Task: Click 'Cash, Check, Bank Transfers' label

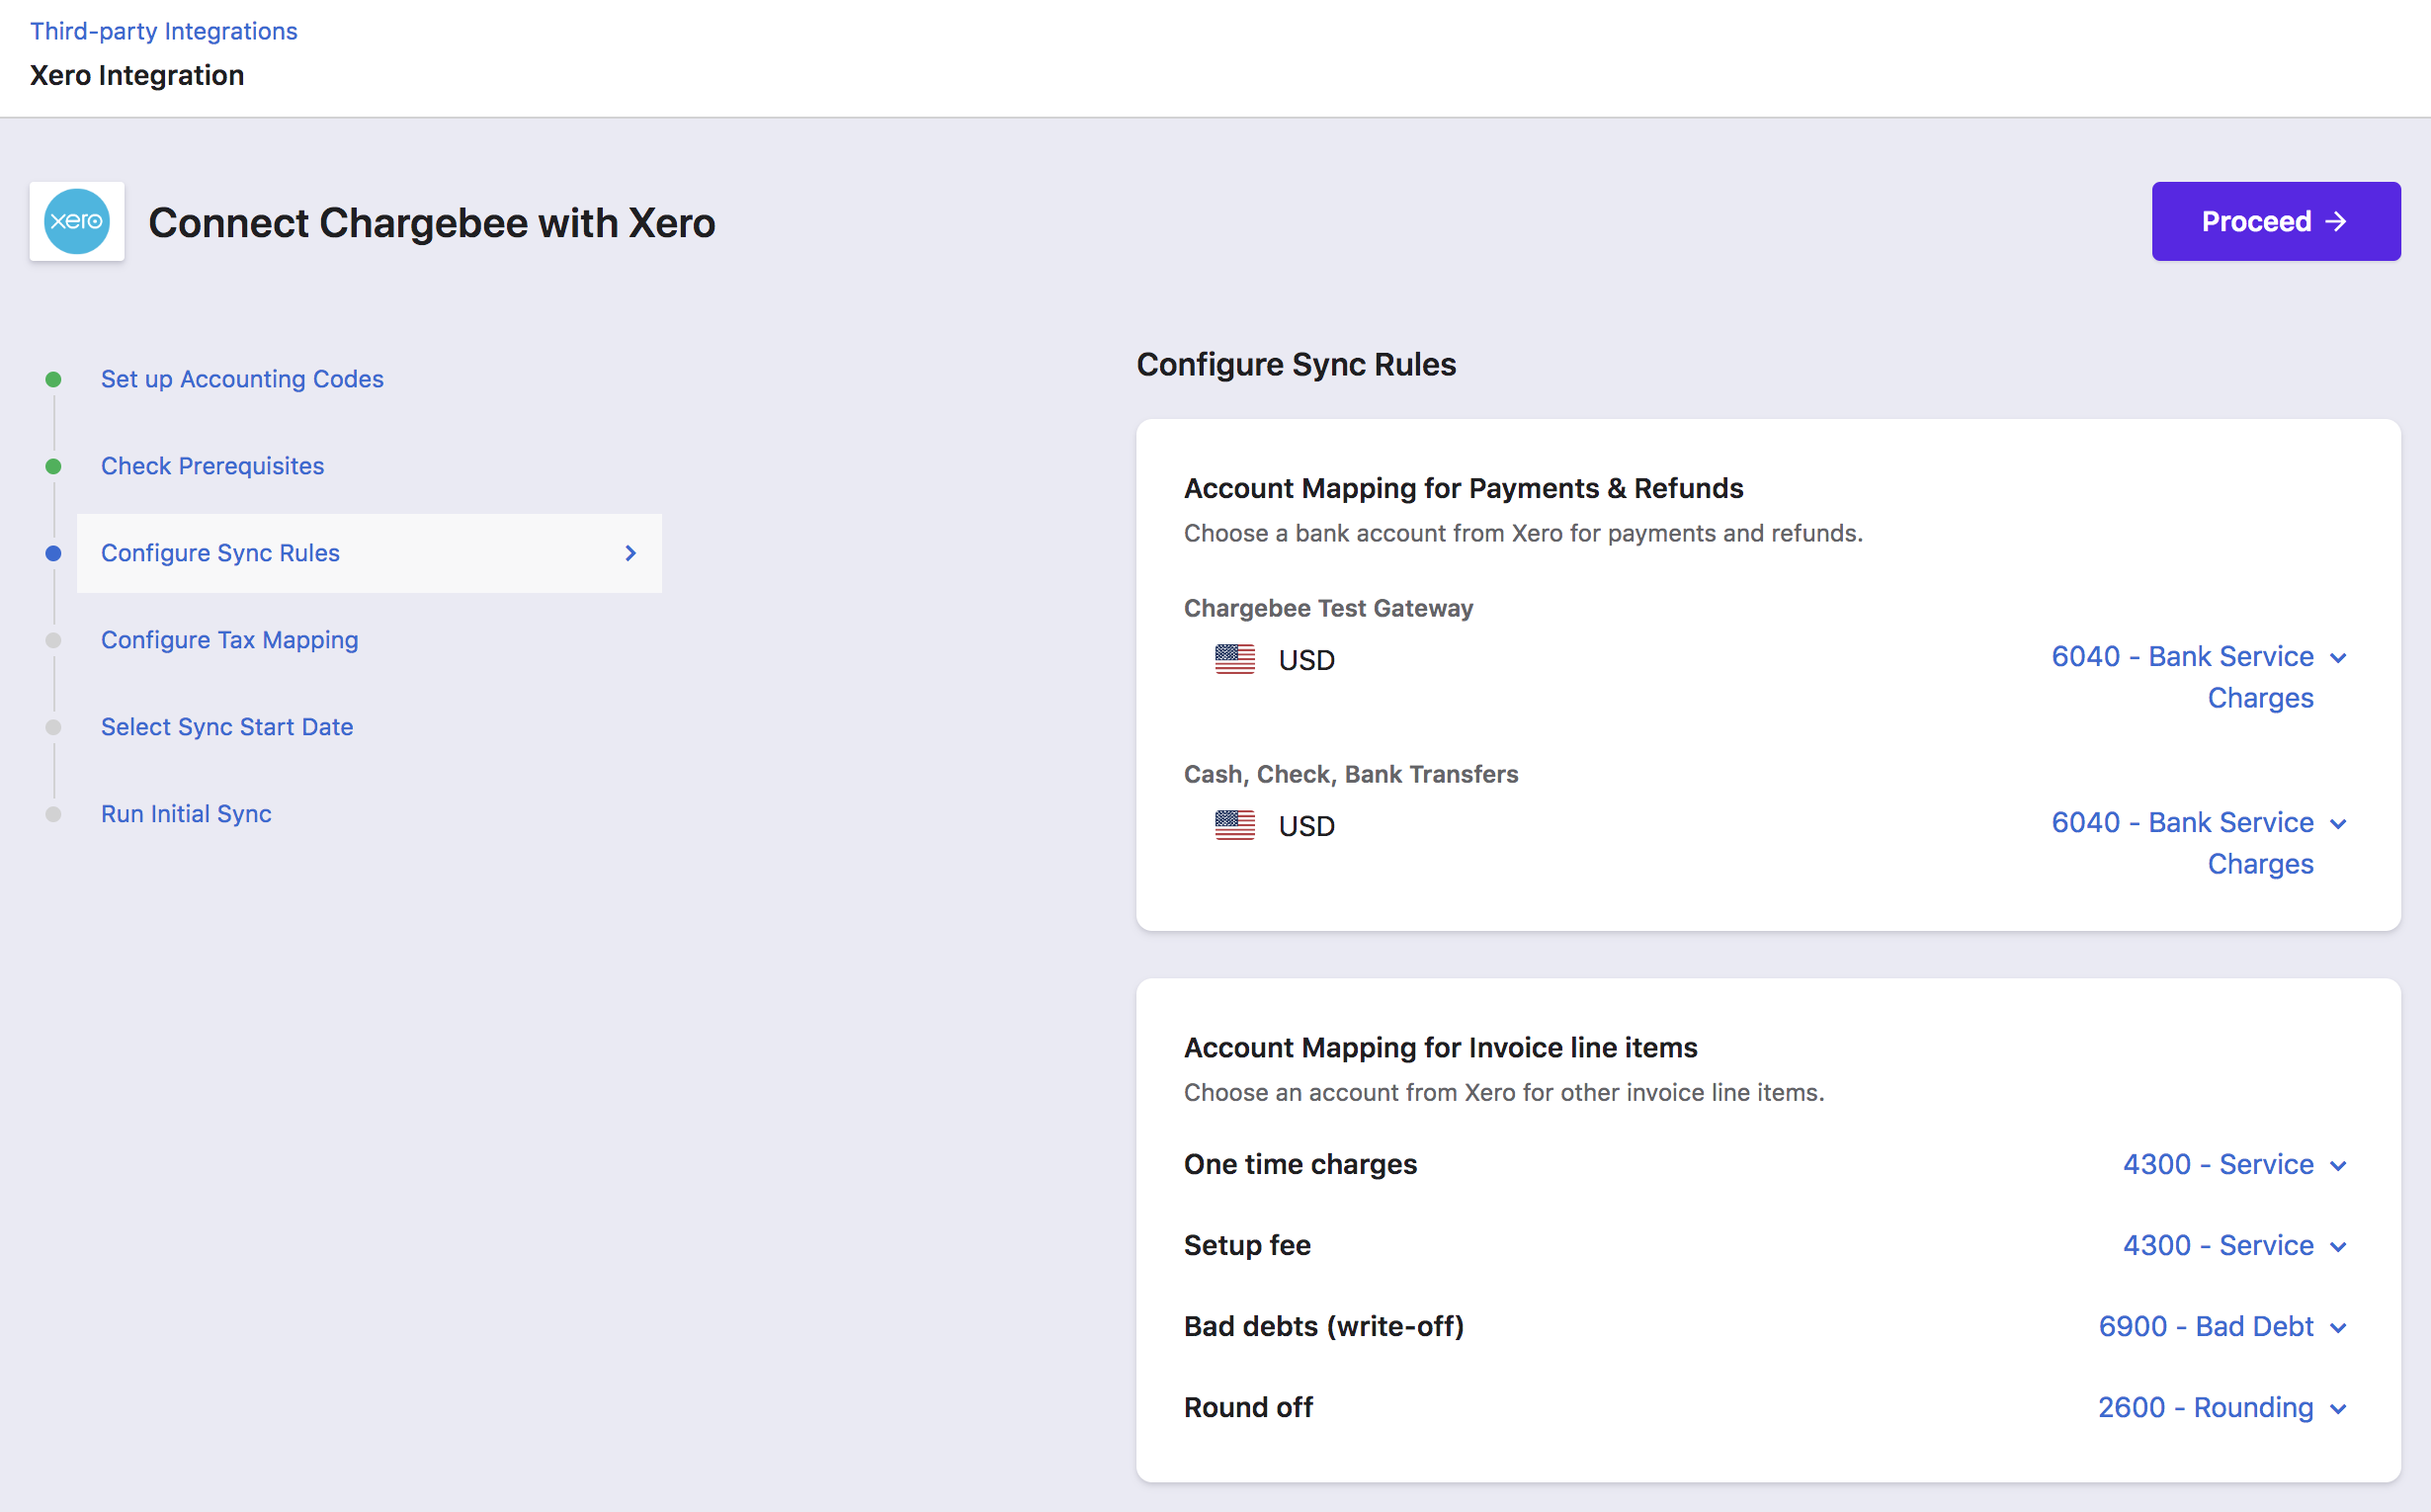Action: pyautogui.click(x=1351, y=774)
